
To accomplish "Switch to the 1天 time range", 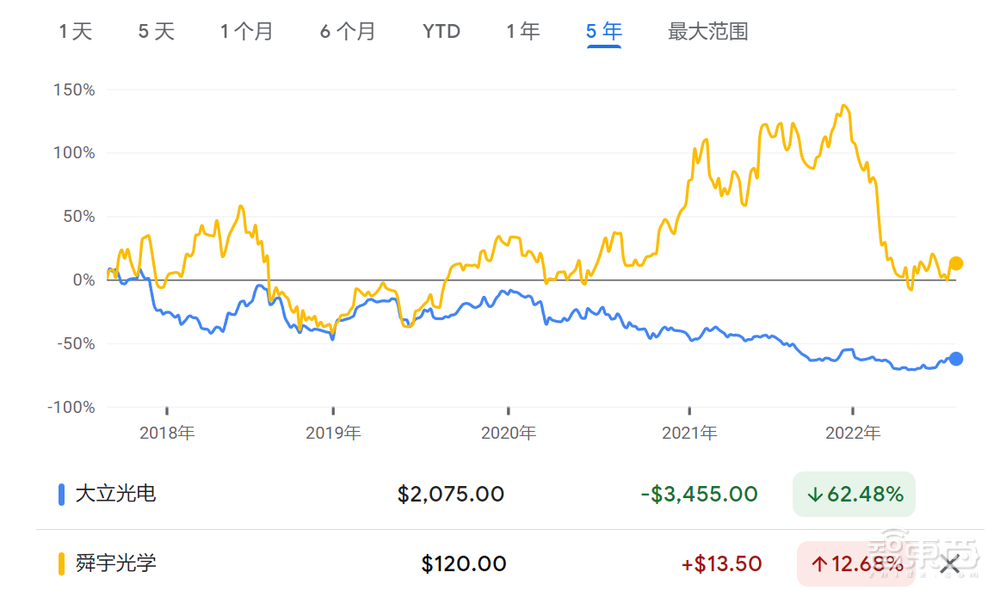I will [78, 31].
